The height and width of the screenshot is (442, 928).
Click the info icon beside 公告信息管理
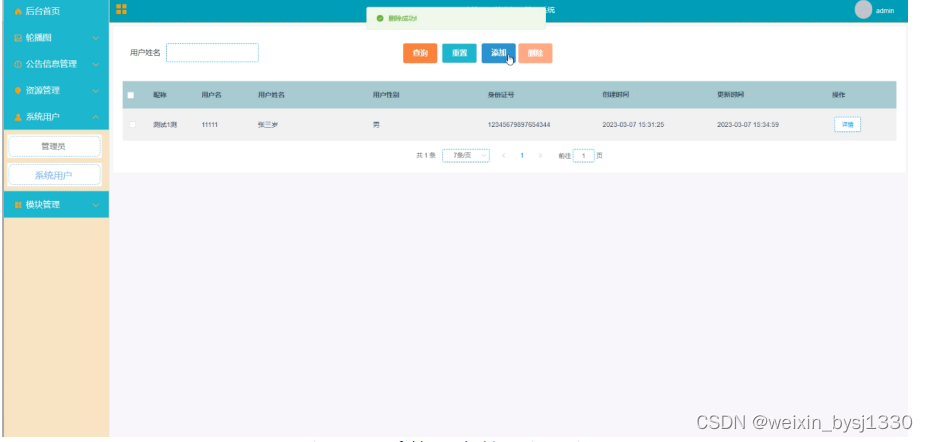18,64
